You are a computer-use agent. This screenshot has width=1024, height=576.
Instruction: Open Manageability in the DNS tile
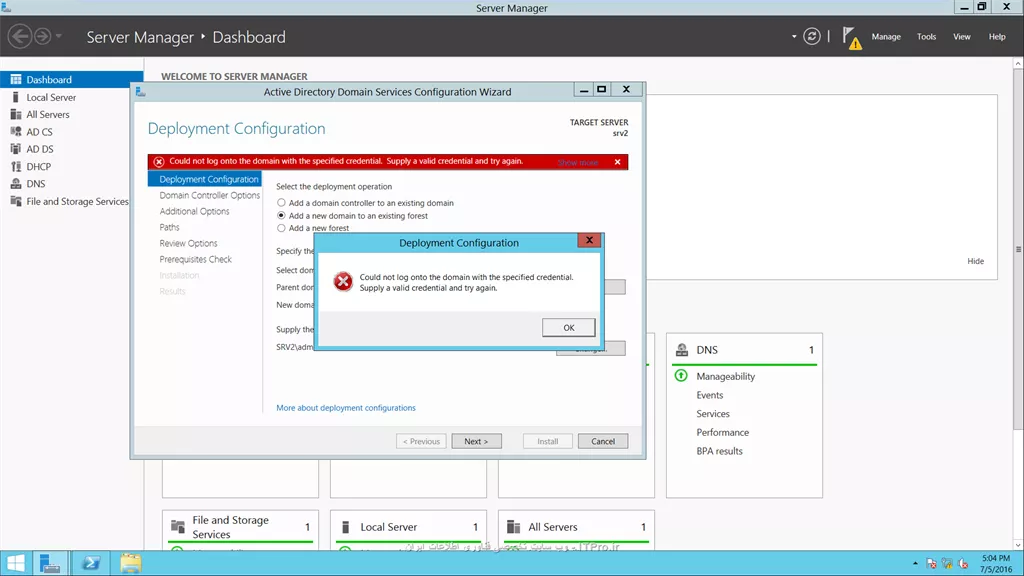pyautogui.click(x=726, y=376)
